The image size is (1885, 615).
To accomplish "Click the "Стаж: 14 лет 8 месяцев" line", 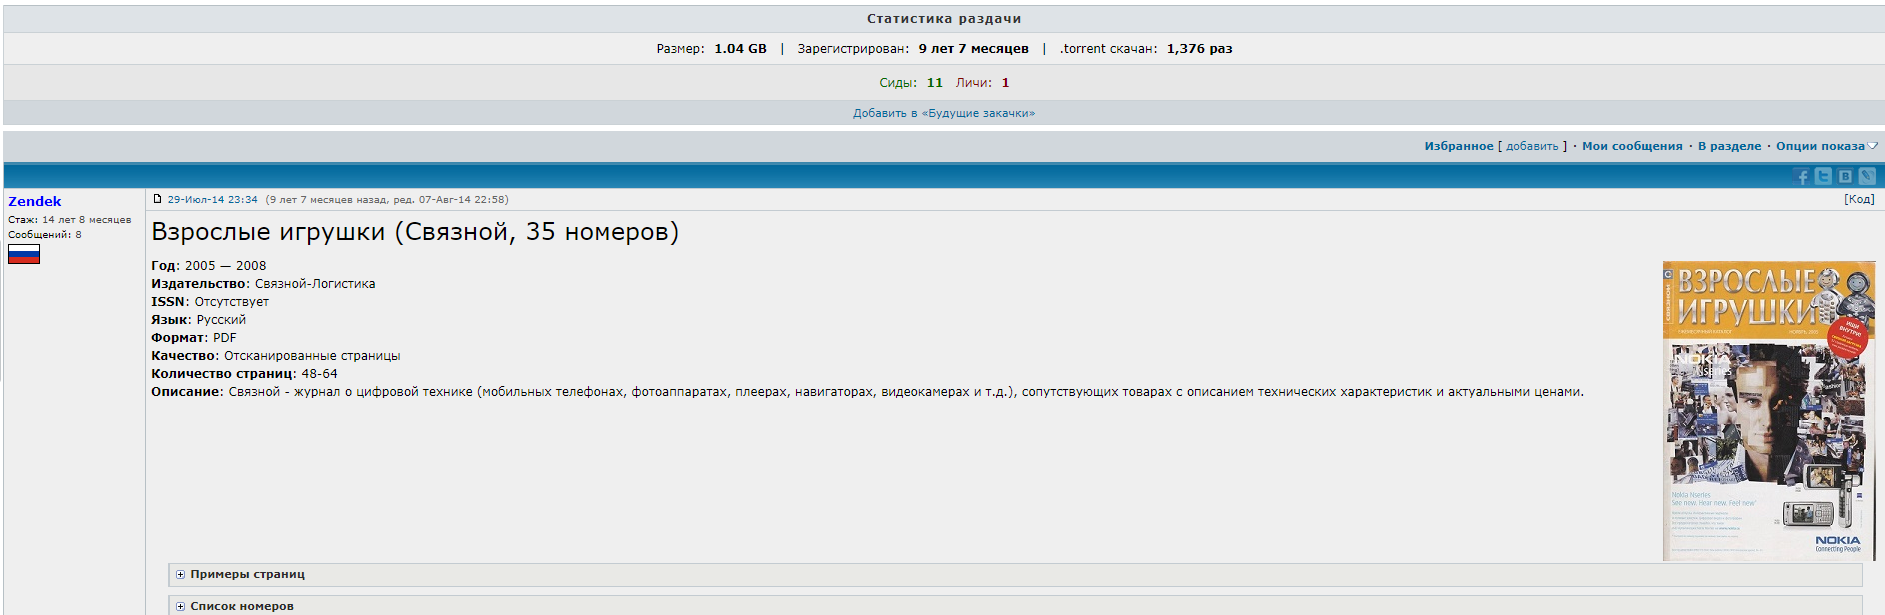I will [x=70, y=220].
